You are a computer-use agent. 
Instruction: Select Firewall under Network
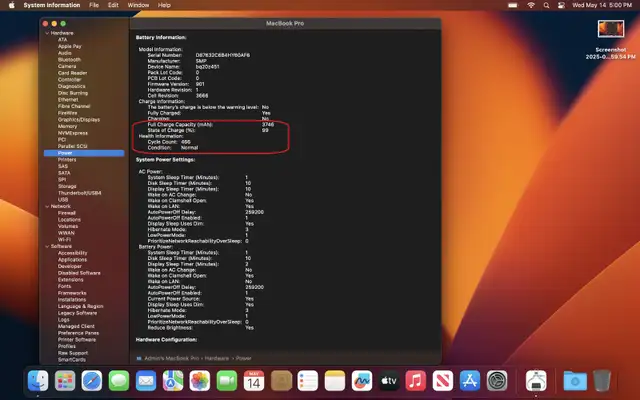coord(67,213)
